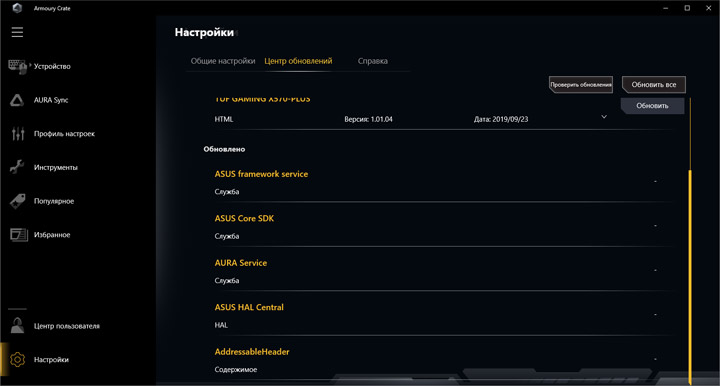Expand the ASUS Core SDK row
Image resolution: width=720 pixels, height=386 pixels.
[x=655, y=226]
